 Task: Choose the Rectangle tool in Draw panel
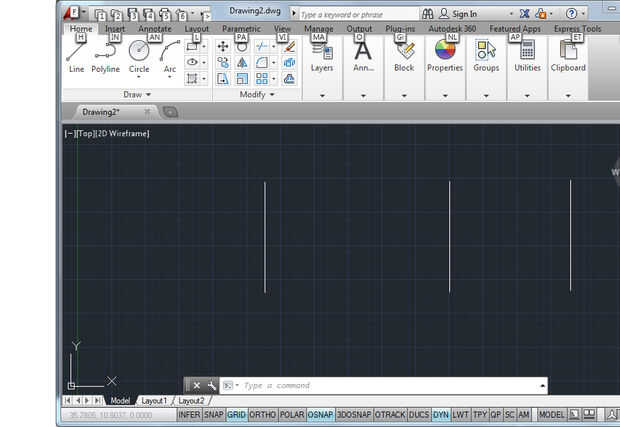tap(192, 47)
